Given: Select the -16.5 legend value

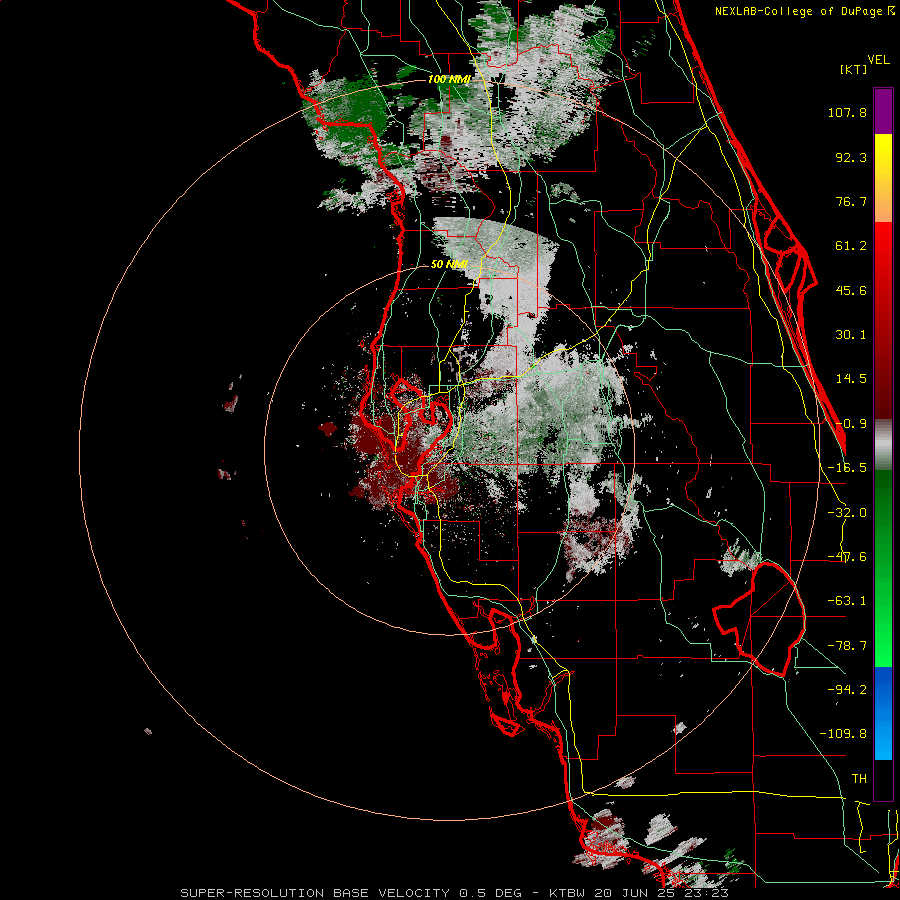Looking at the screenshot, I should pyautogui.click(x=847, y=468).
